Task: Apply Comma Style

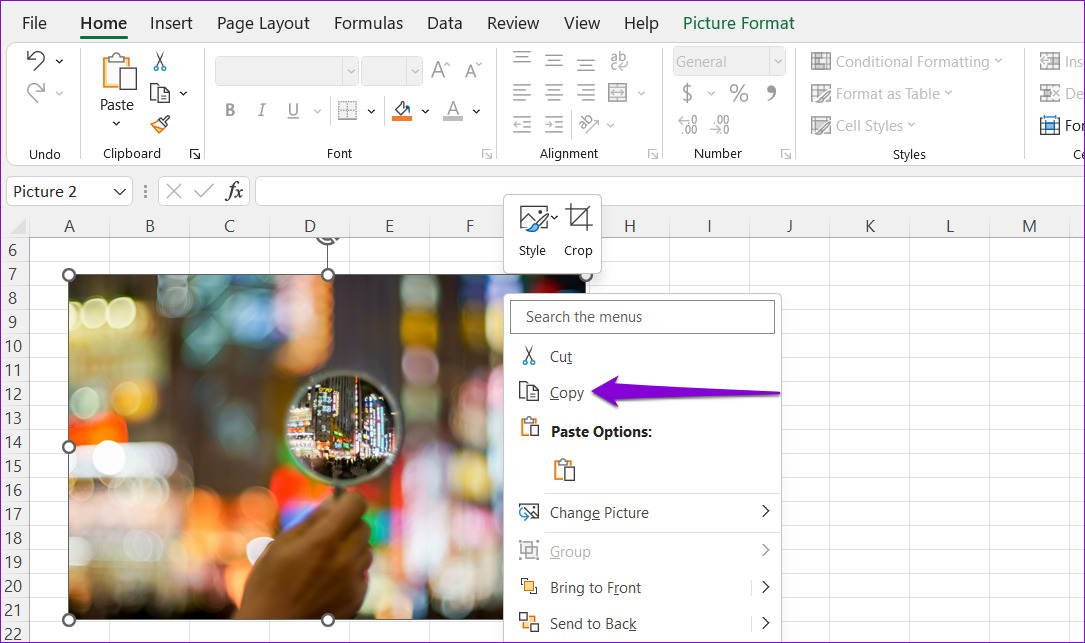Action: pyautogui.click(x=771, y=93)
